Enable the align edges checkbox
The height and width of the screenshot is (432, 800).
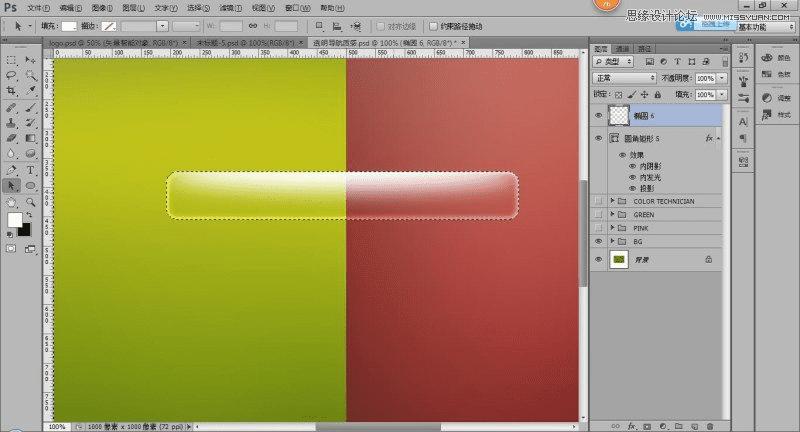[x=381, y=26]
